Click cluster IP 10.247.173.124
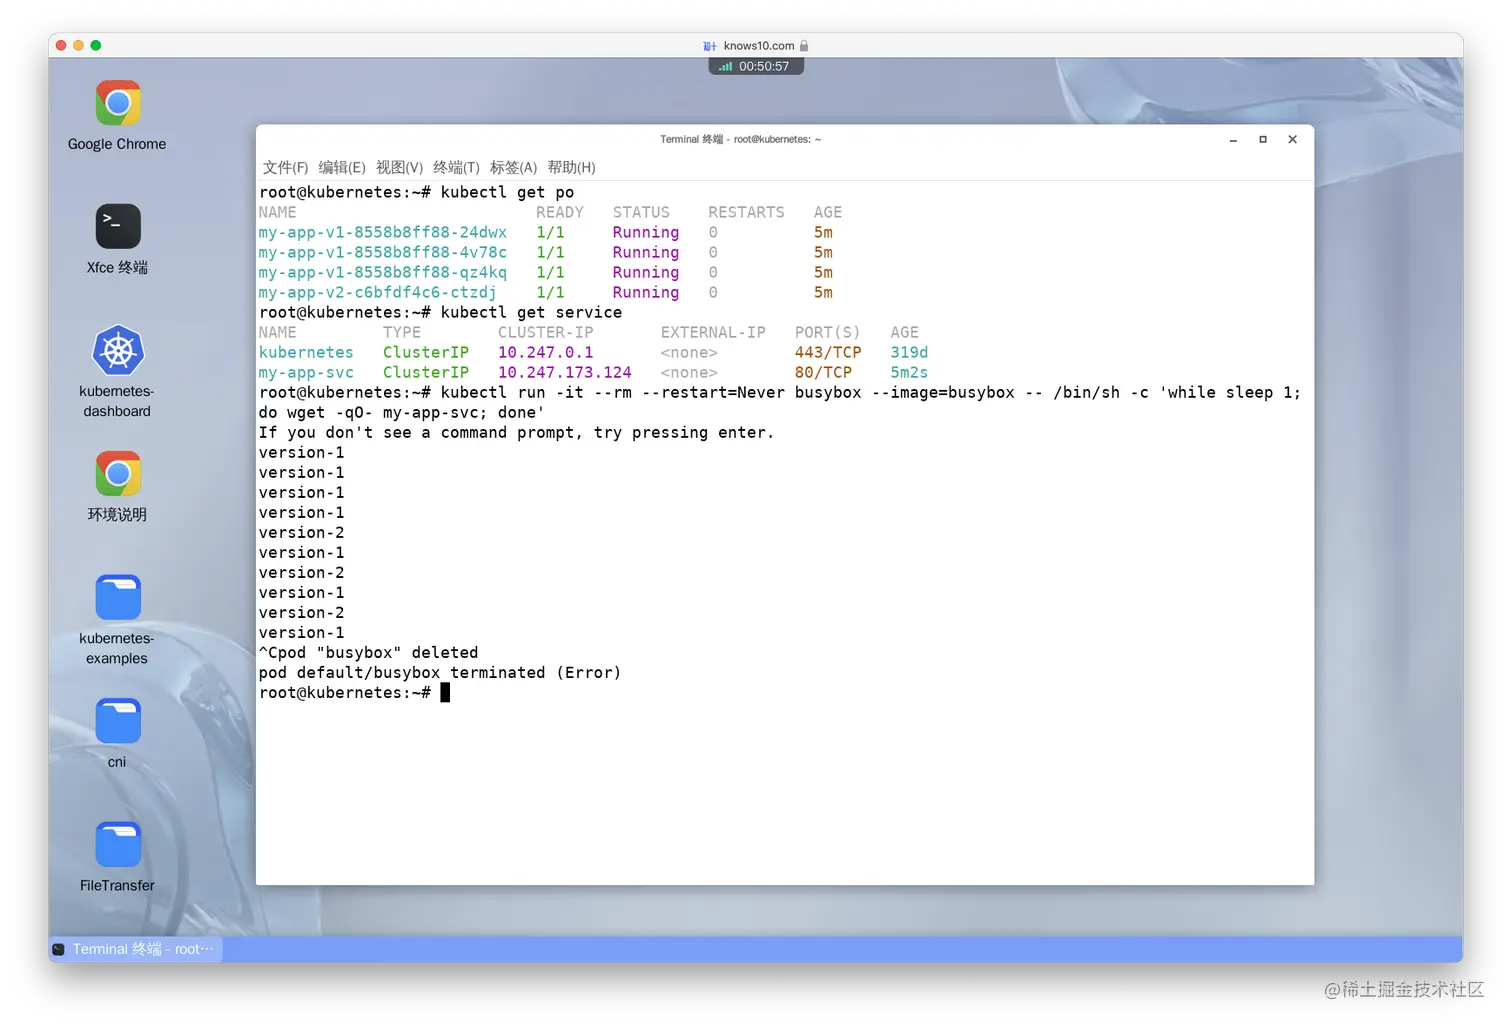Viewport: 1512px width, 1027px height. [565, 372]
